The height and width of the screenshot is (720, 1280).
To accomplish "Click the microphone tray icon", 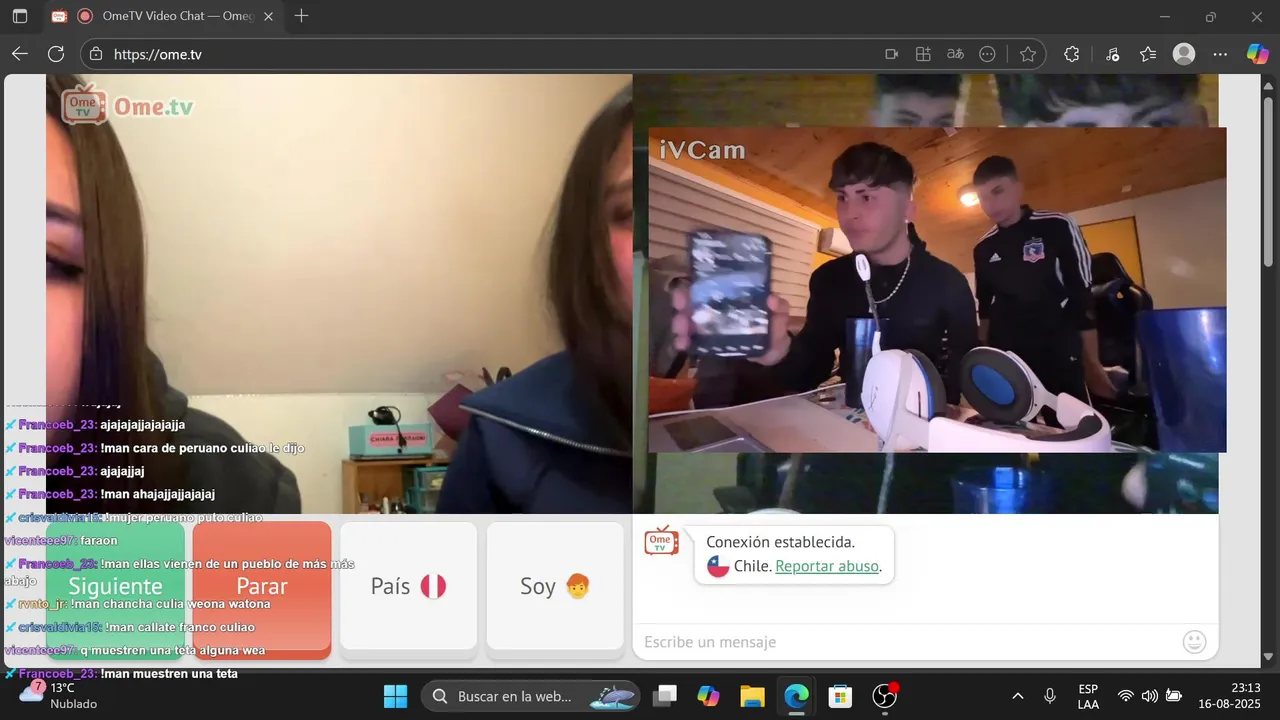I will point(1050,696).
